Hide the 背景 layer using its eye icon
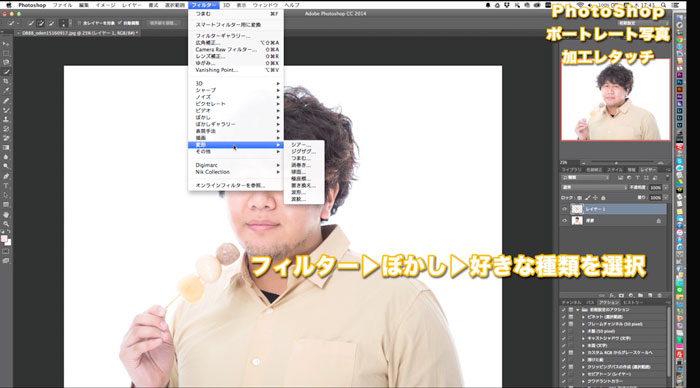Viewport: 700px width, 388px height. point(564,221)
